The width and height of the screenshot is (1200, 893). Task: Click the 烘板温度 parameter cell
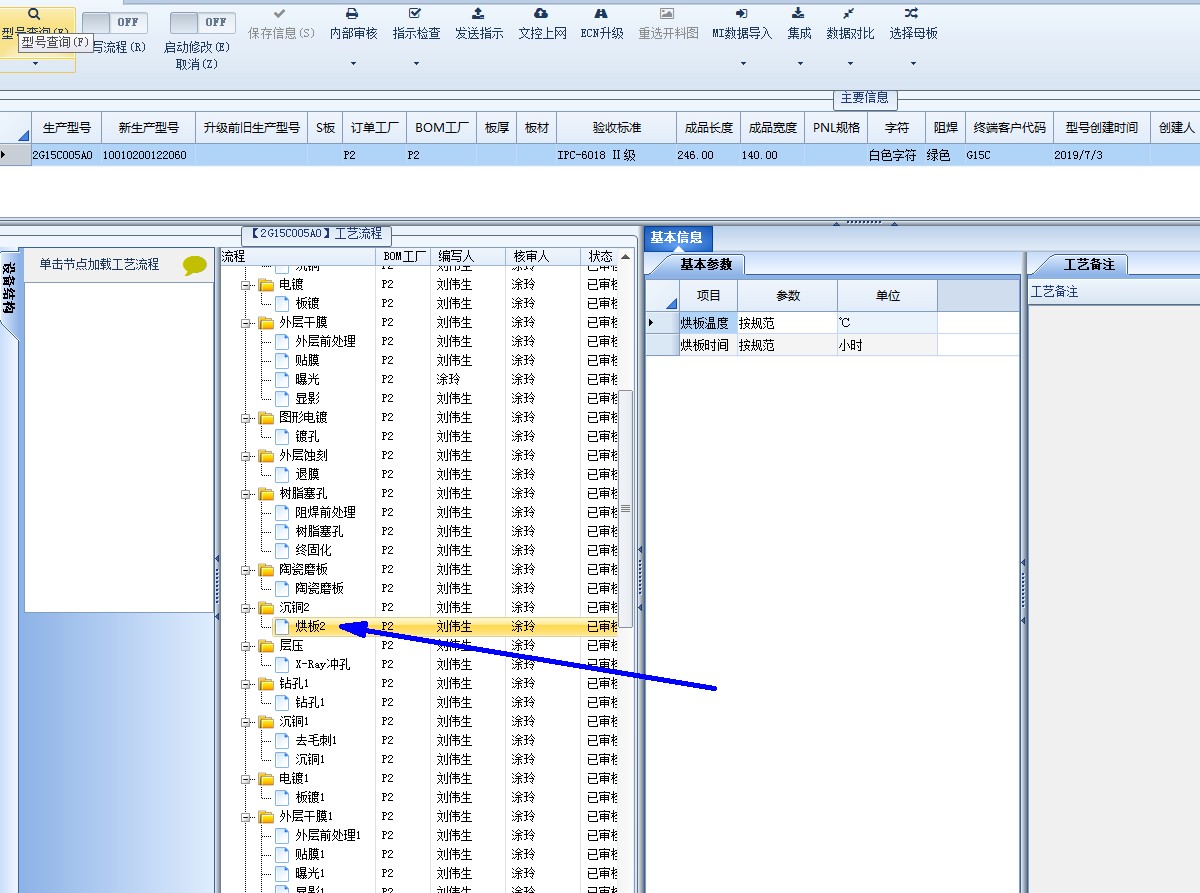707,323
